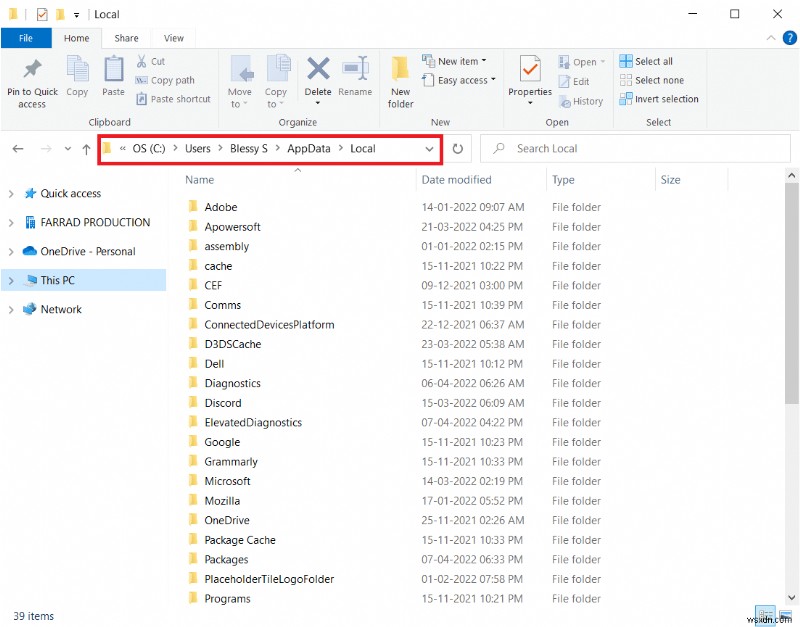
Task: Toggle the checkbox icon in the title bar
Action: [42, 14]
